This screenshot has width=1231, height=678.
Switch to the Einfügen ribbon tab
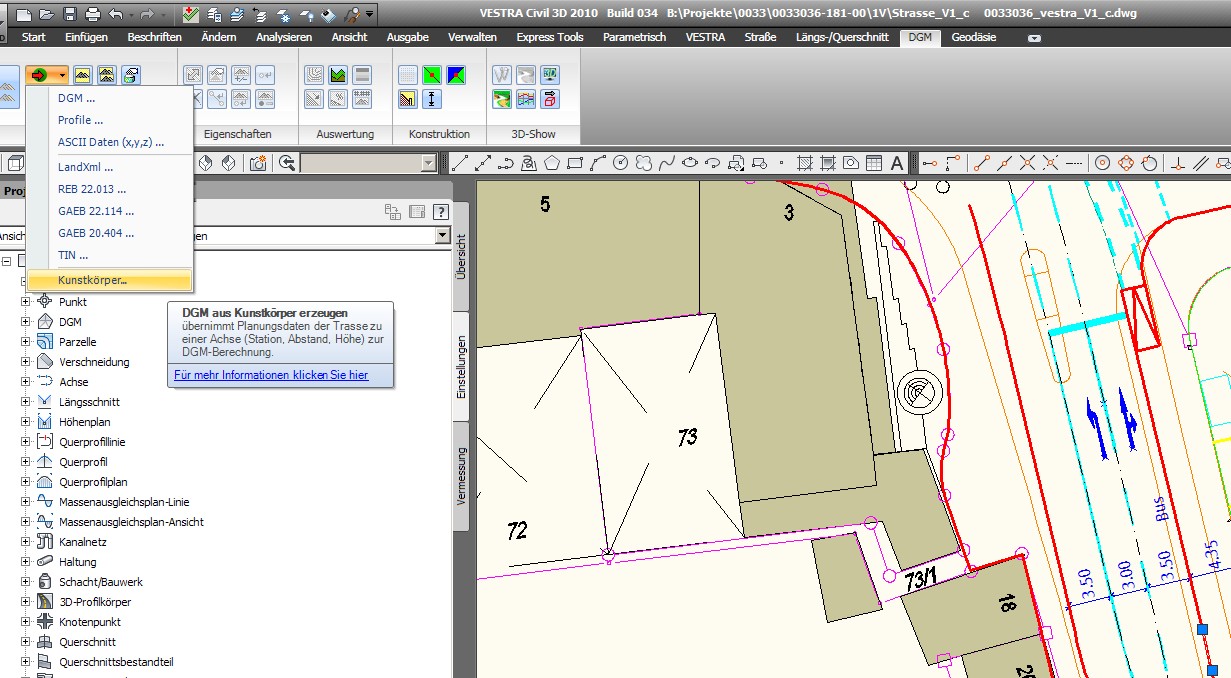[x=86, y=37]
